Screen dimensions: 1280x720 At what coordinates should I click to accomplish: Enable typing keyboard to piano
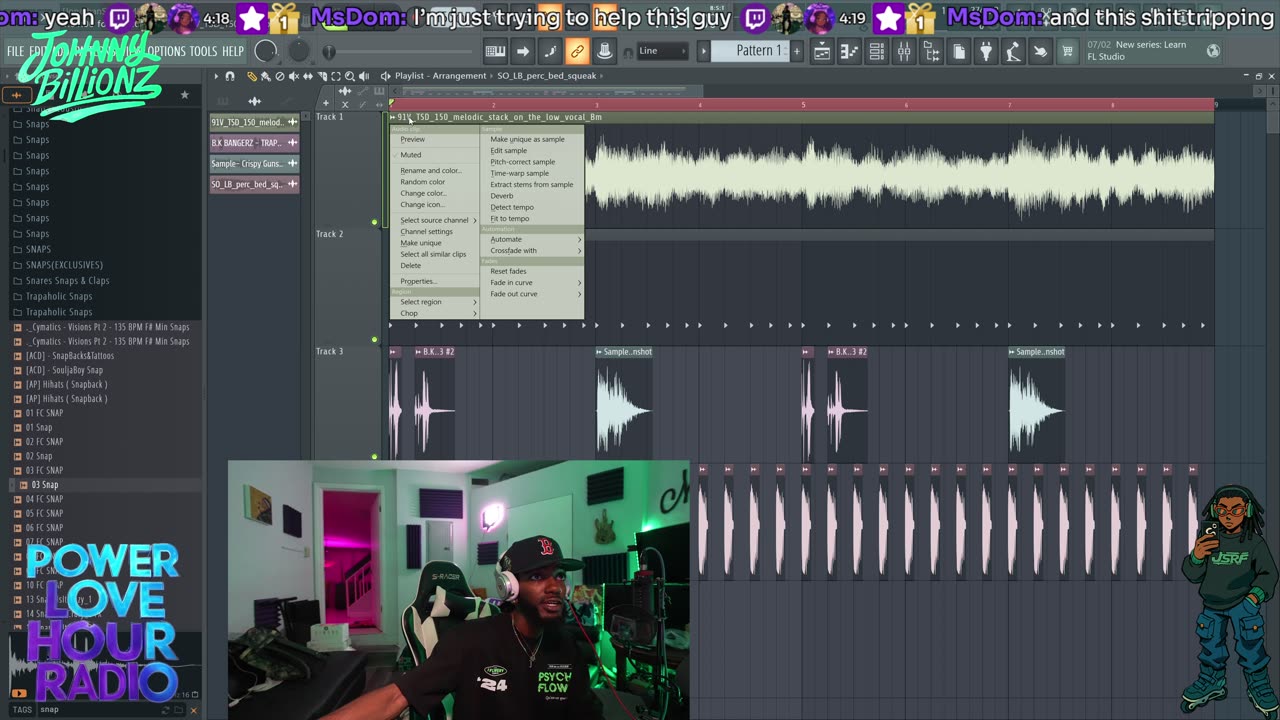[x=495, y=51]
